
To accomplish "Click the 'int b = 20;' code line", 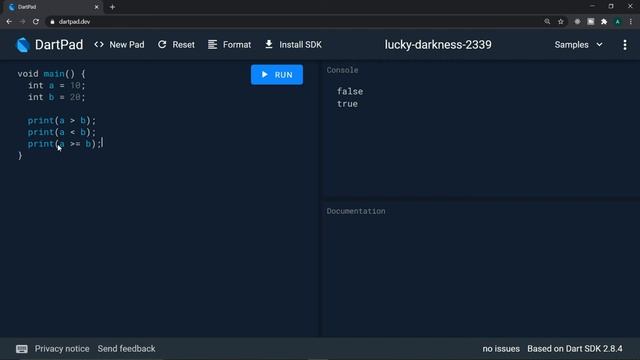I will (x=56, y=97).
